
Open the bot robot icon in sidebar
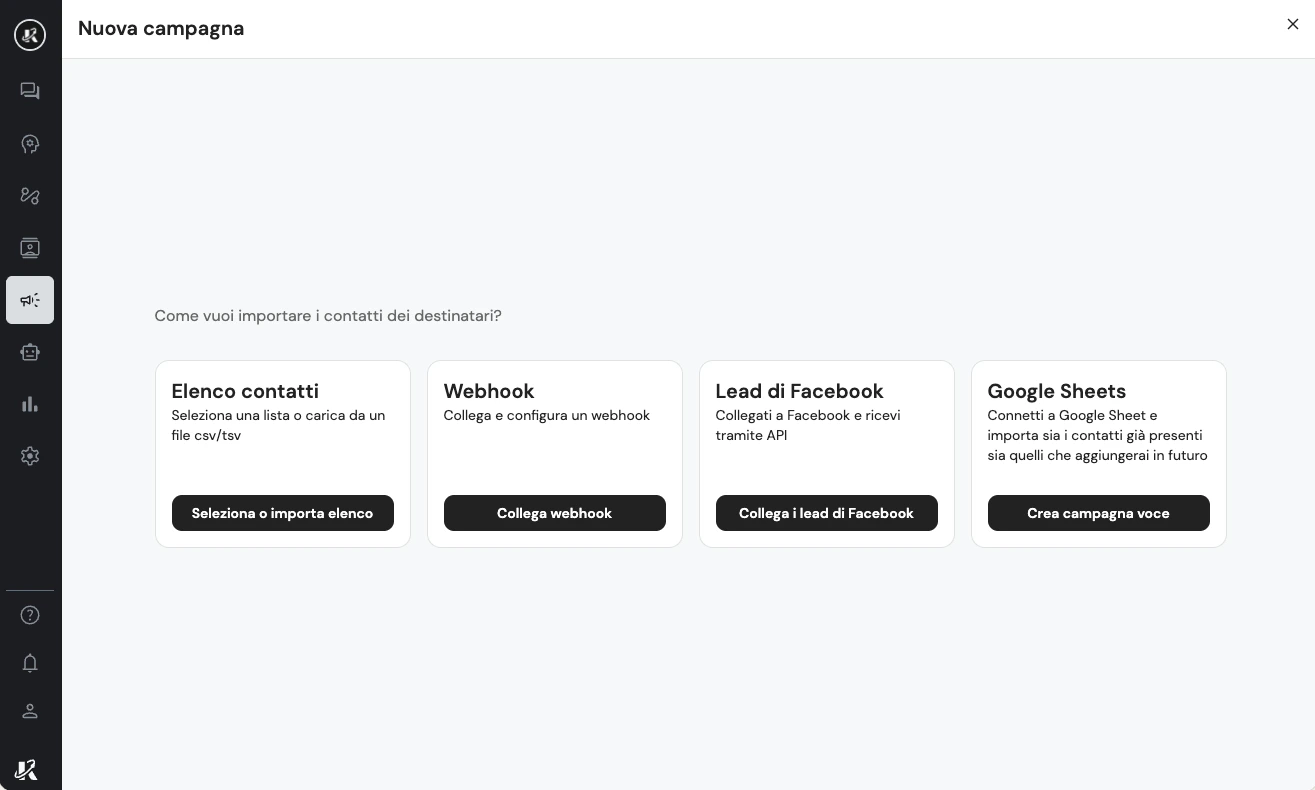(30, 352)
